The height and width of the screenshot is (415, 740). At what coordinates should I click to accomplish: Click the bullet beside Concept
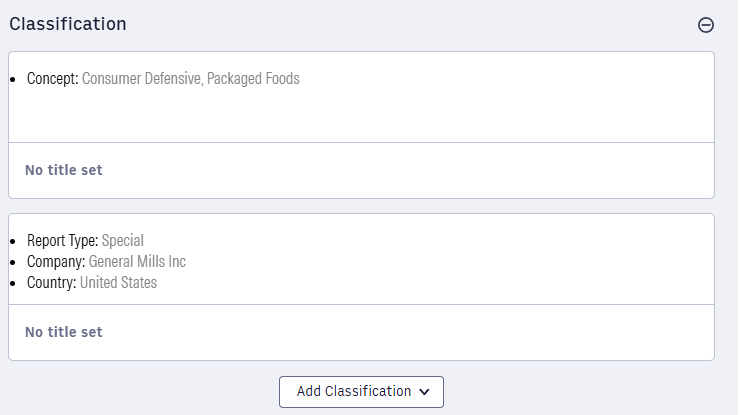pos(12,79)
